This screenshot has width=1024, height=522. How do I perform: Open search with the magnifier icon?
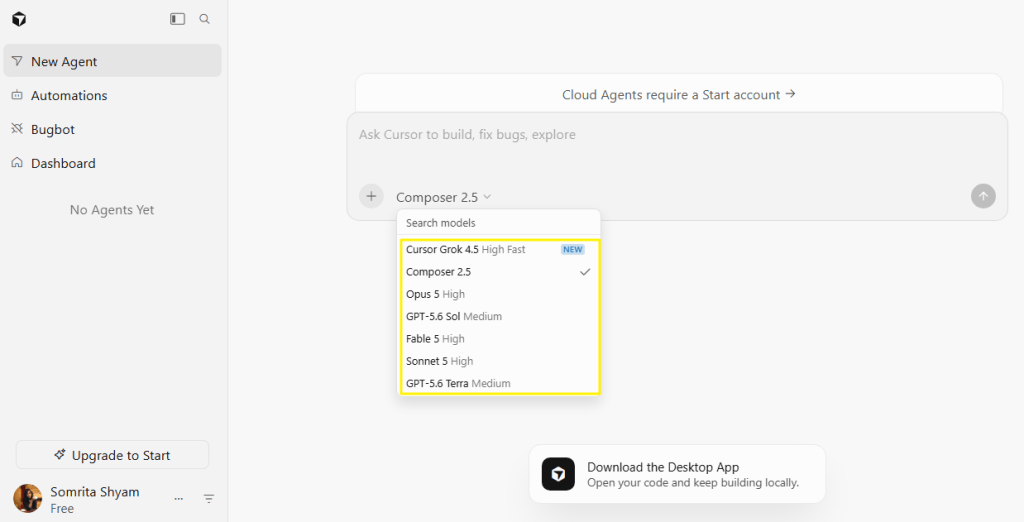click(204, 19)
